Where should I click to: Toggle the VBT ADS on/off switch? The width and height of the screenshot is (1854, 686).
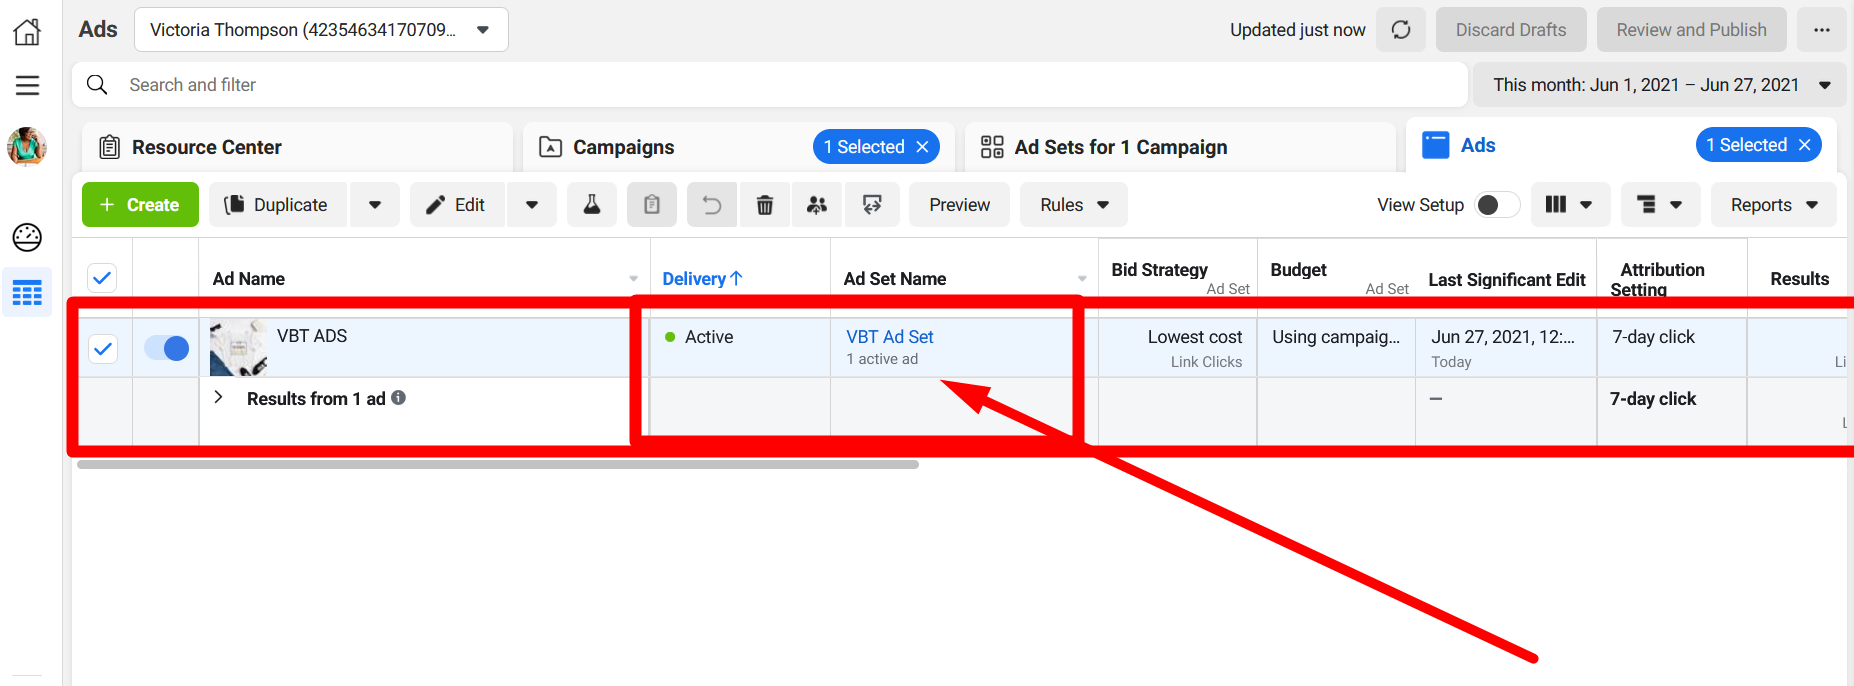pyautogui.click(x=166, y=348)
